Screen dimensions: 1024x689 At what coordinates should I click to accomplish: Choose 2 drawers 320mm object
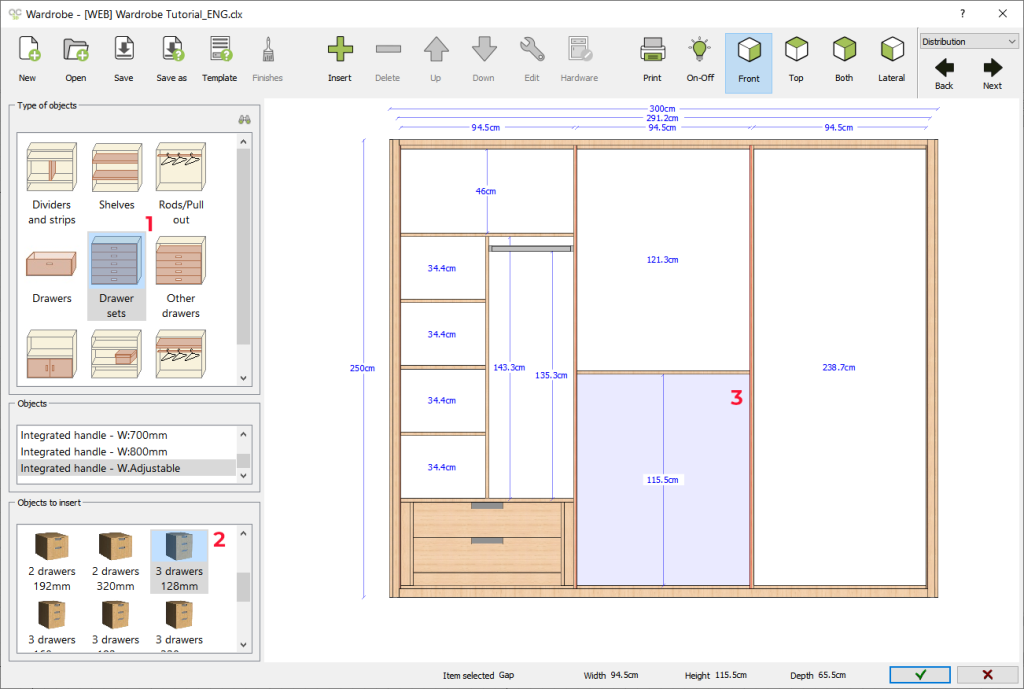pyautogui.click(x=116, y=562)
